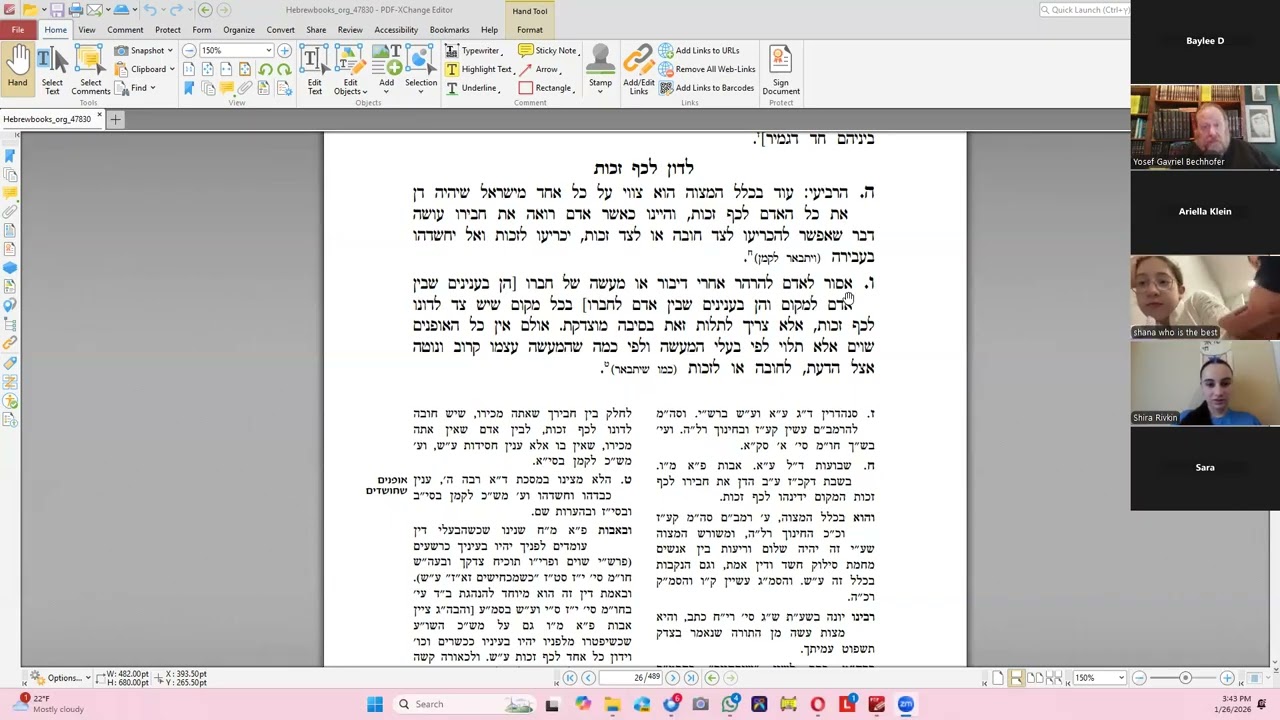Select the Hand tool
The height and width of the screenshot is (720, 1280).
(x=17, y=68)
